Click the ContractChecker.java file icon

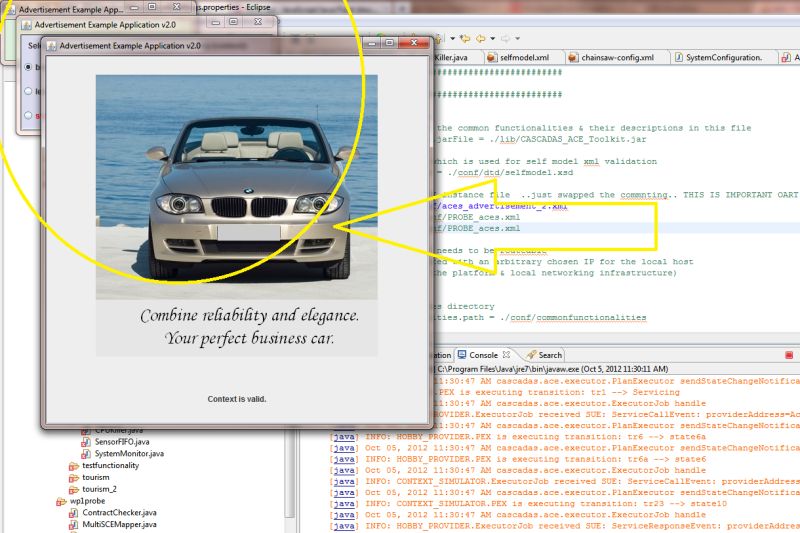[x=73, y=513]
